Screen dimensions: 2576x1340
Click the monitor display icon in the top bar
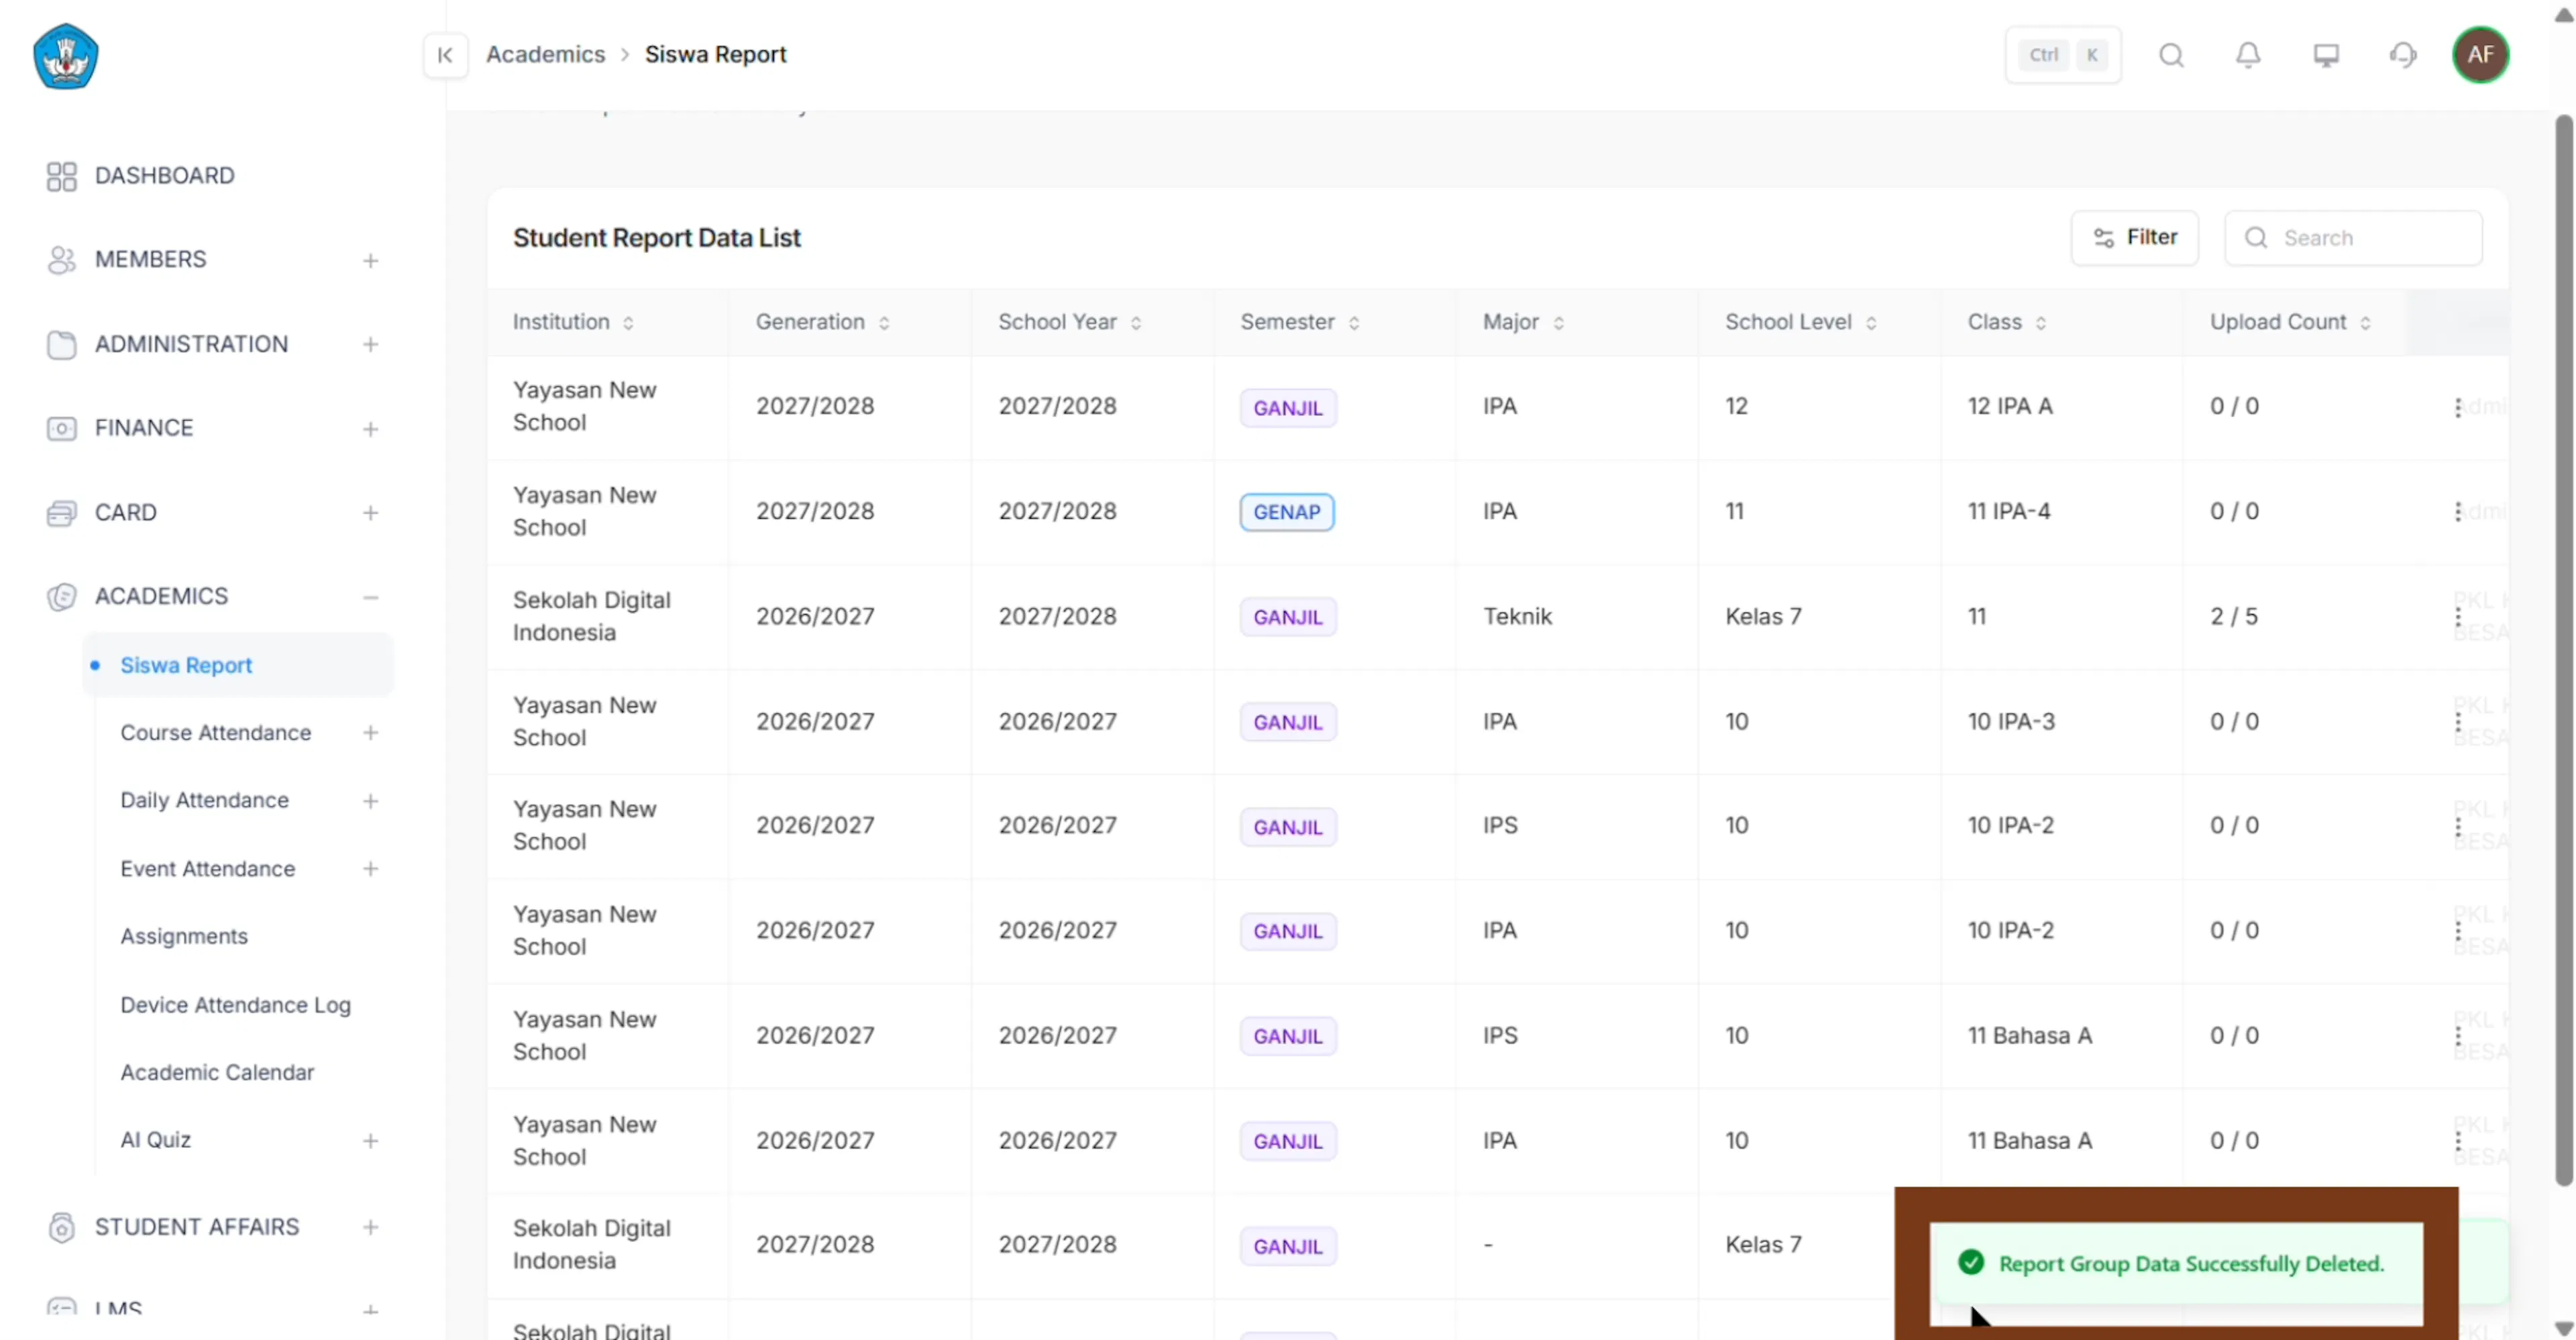click(x=2326, y=55)
